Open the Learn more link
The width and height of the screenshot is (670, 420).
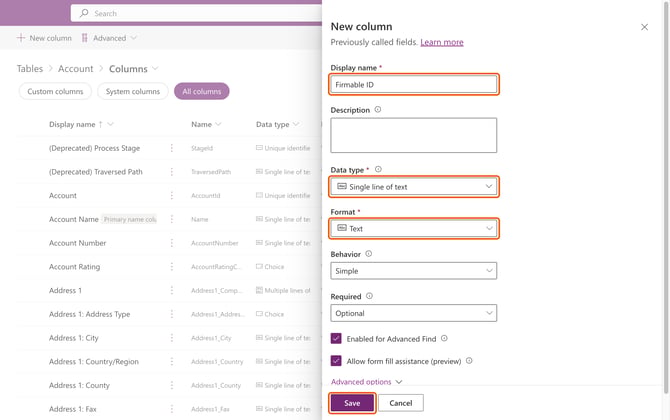tap(442, 42)
